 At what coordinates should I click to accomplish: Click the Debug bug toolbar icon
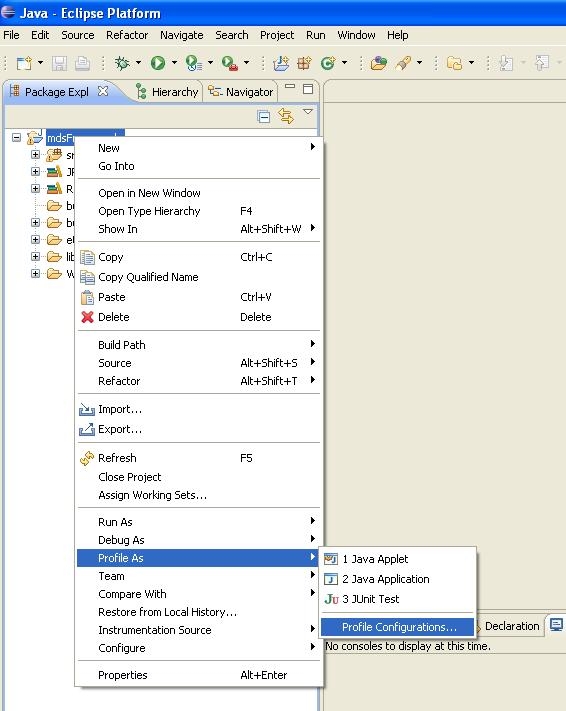coord(122,63)
